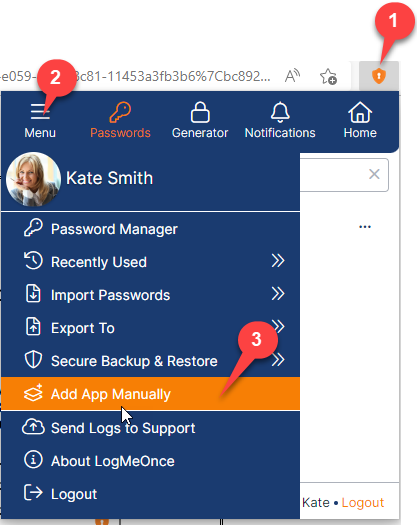This screenshot has width=417, height=525.
Task: Click the info icon beside About LogMeOnce
Action: tap(33, 459)
